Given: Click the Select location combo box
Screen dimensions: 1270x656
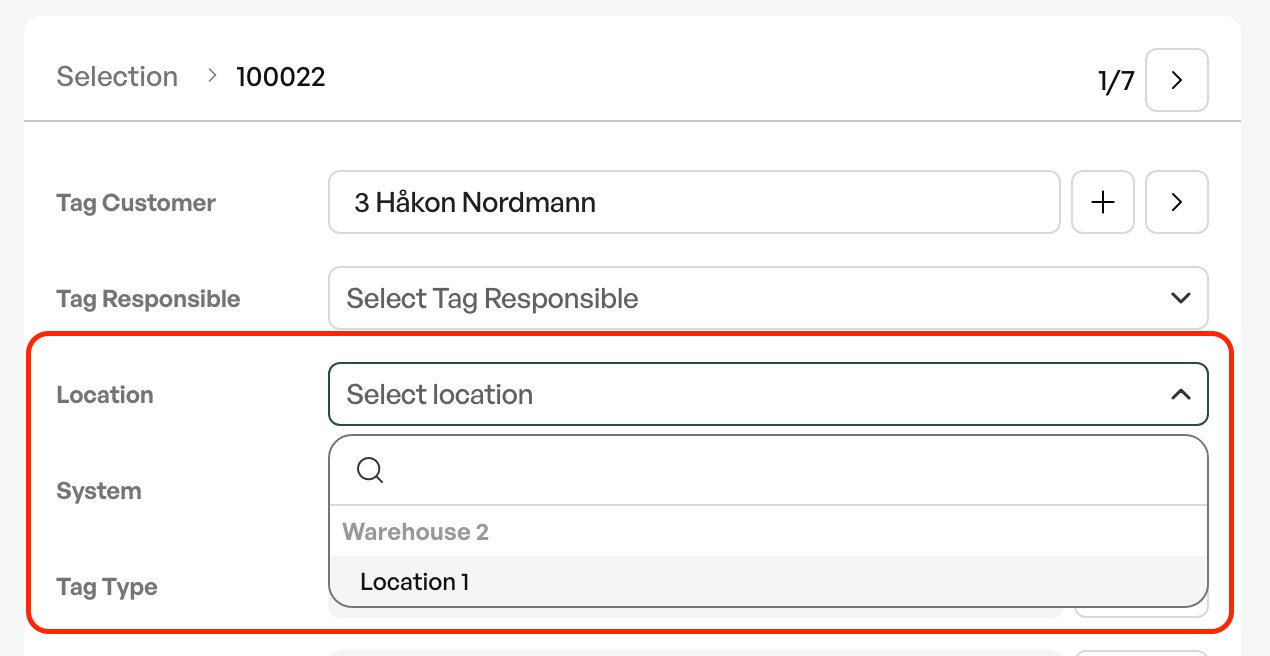Looking at the screenshot, I should (x=768, y=394).
